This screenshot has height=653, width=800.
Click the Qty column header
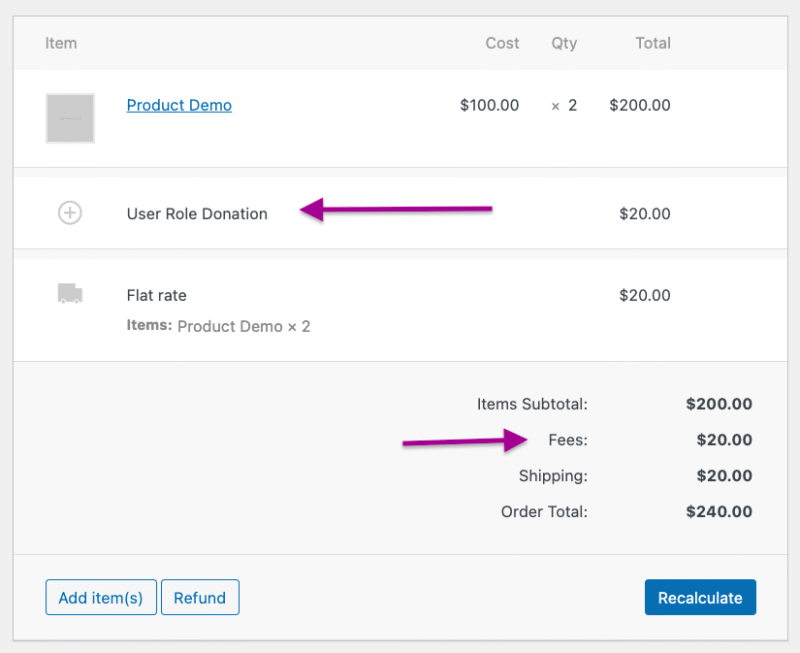click(564, 43)
